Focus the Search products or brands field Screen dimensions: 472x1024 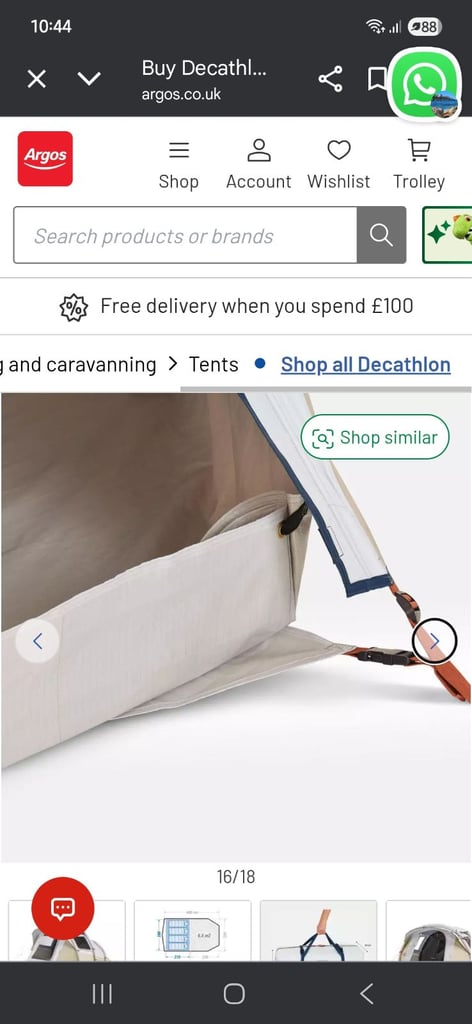[x=185, y=235]
